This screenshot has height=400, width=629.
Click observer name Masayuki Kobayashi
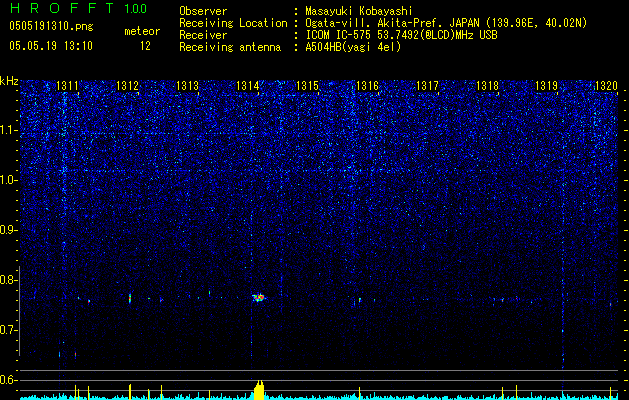pos(359,12)
